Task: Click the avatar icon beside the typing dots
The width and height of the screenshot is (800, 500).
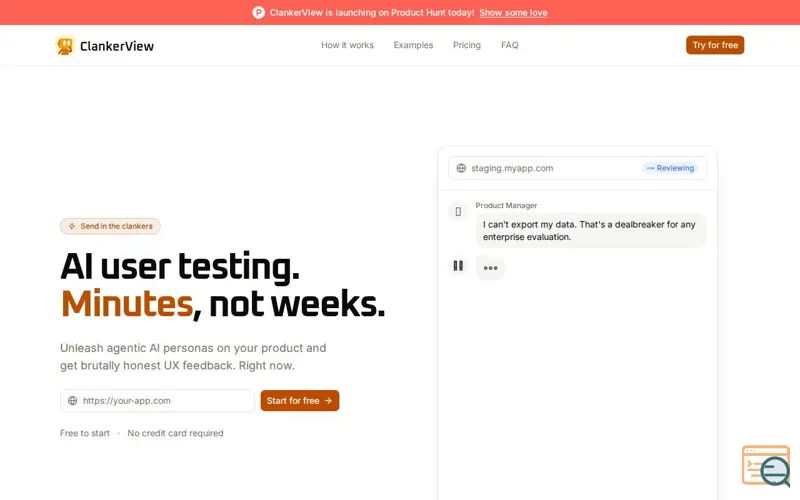Action: [x=458, y=266]
